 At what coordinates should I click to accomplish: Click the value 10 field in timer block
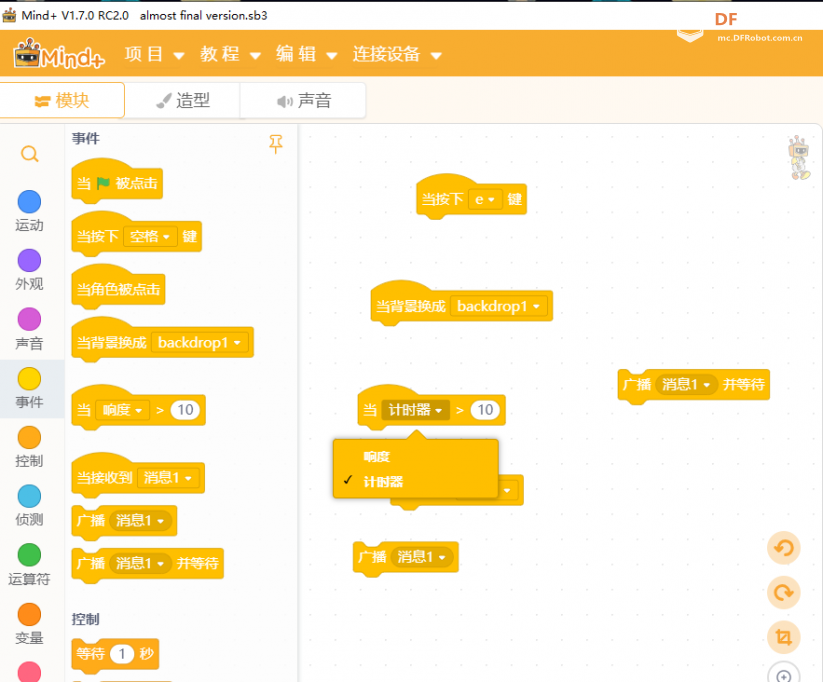(x=485, y=410)
